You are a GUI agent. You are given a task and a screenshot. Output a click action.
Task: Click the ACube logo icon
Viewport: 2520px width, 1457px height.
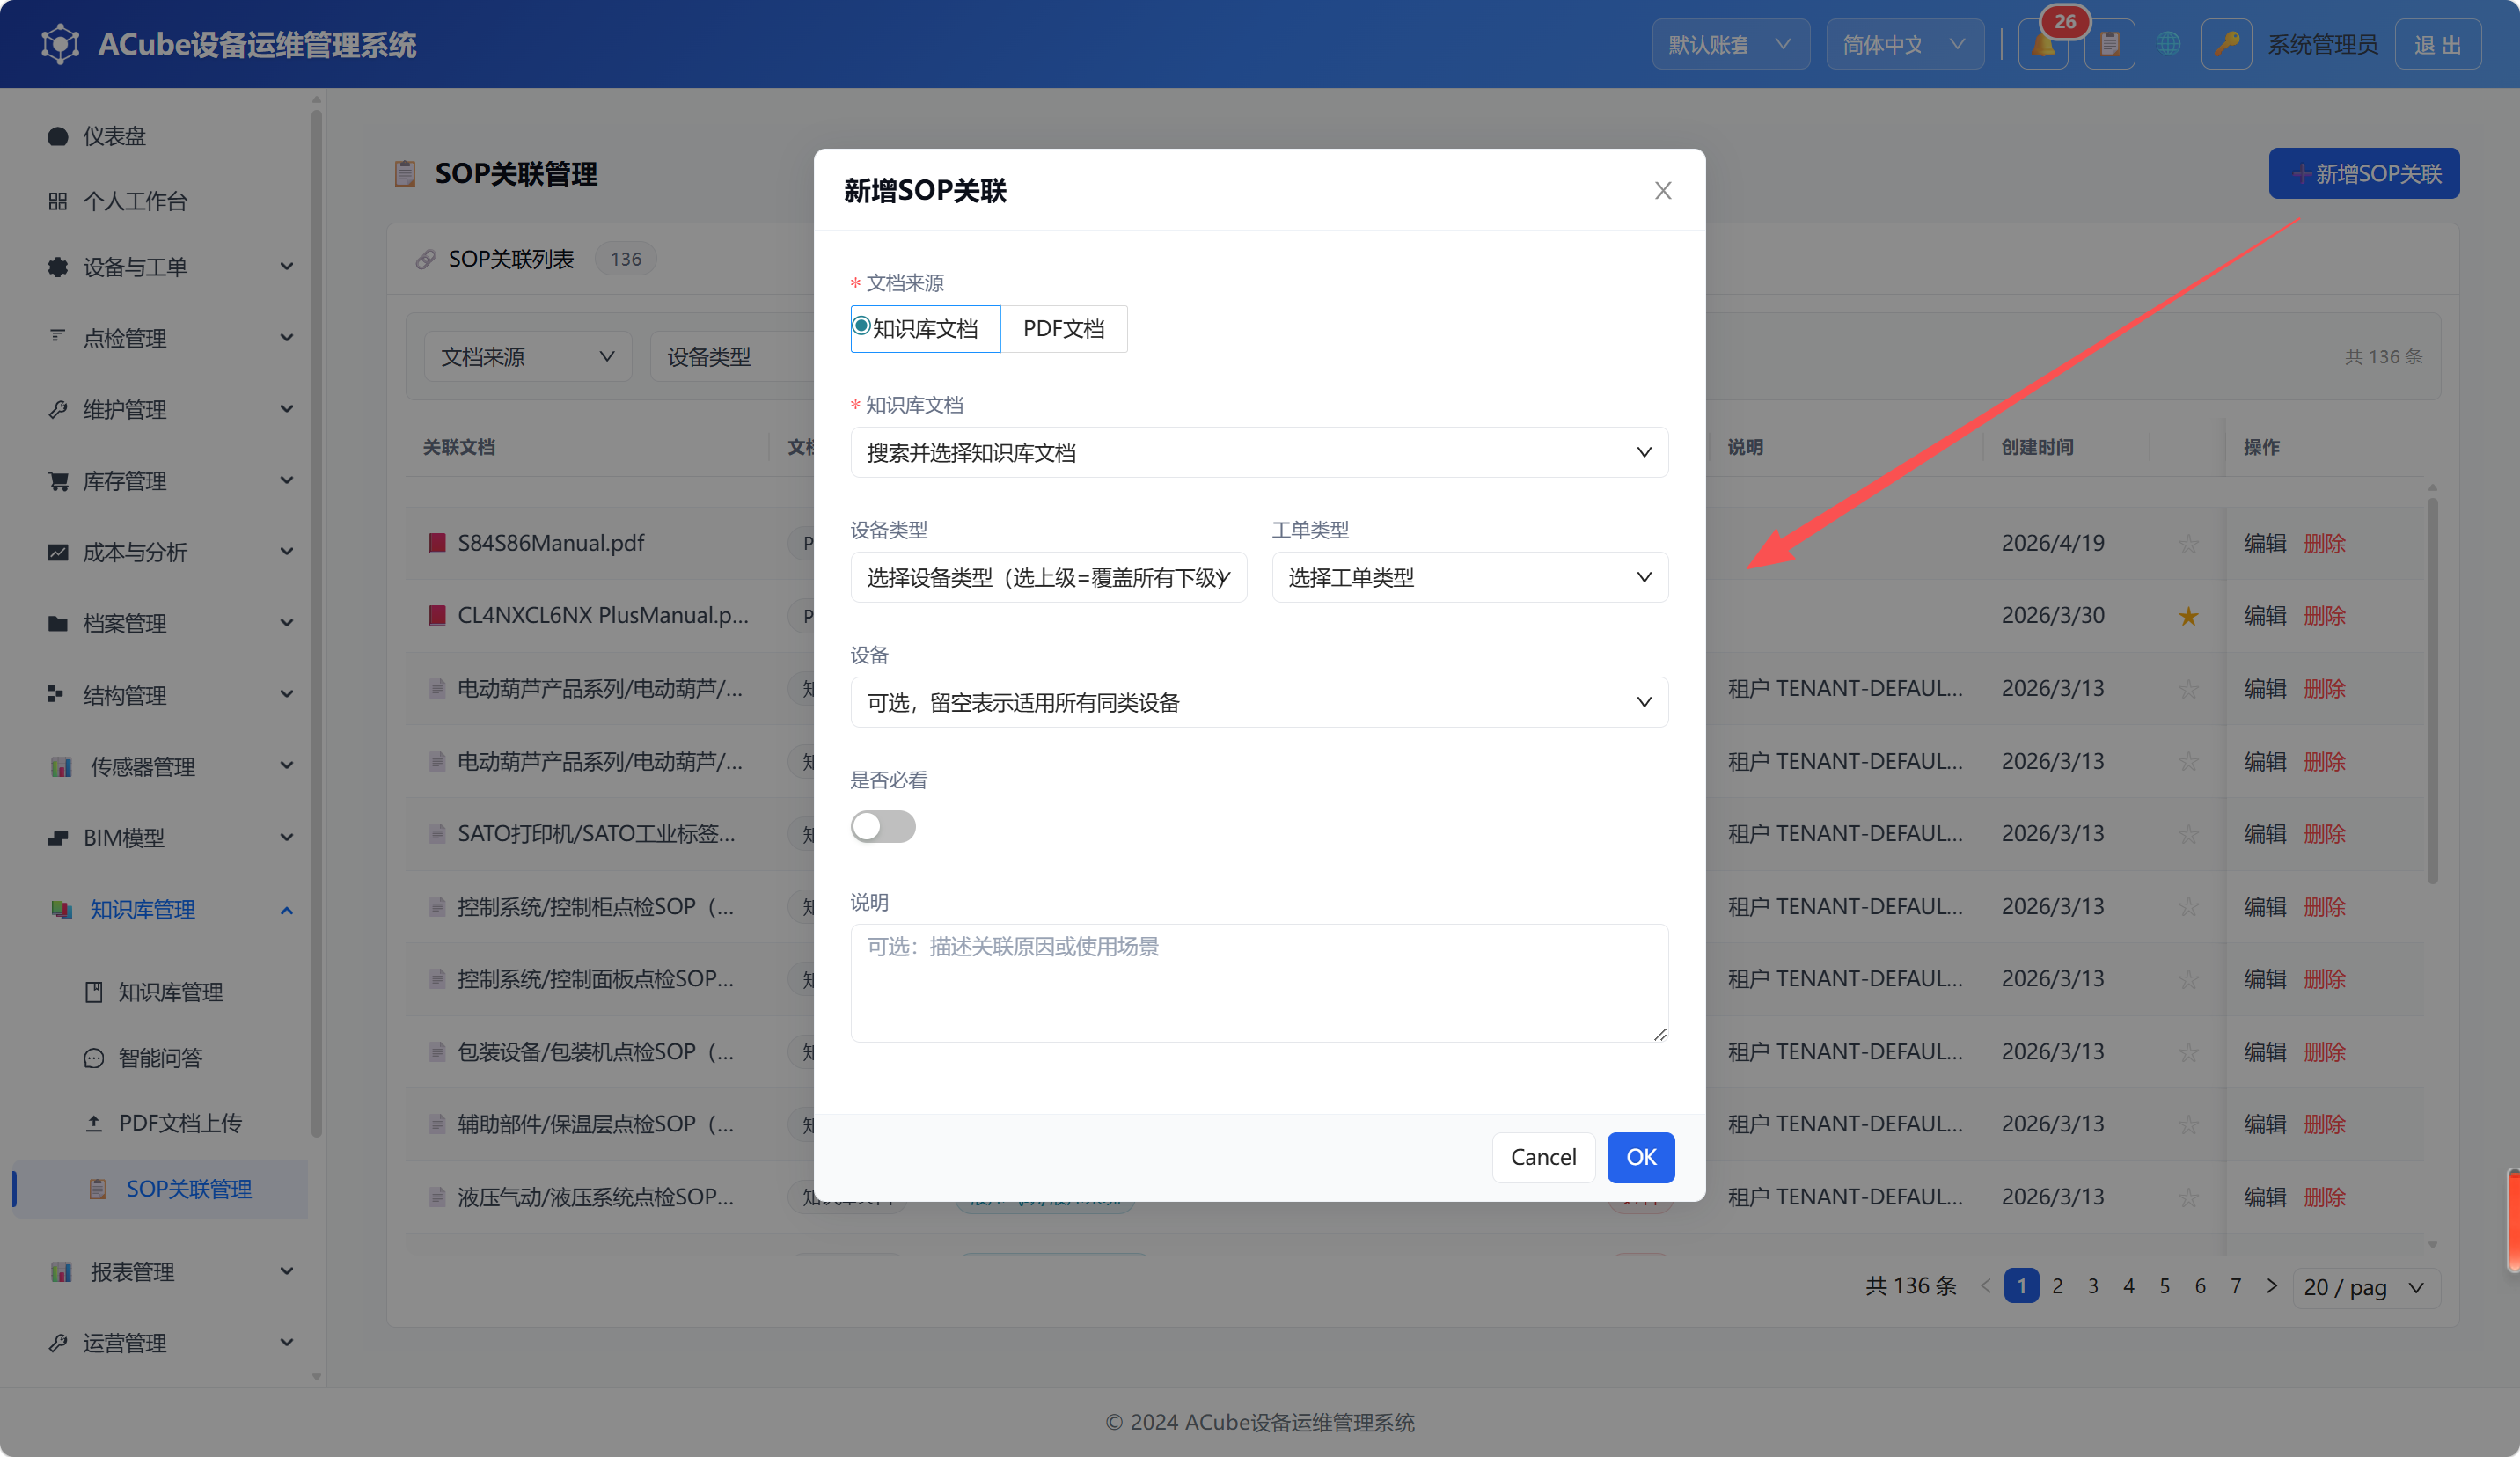point(60,45)
